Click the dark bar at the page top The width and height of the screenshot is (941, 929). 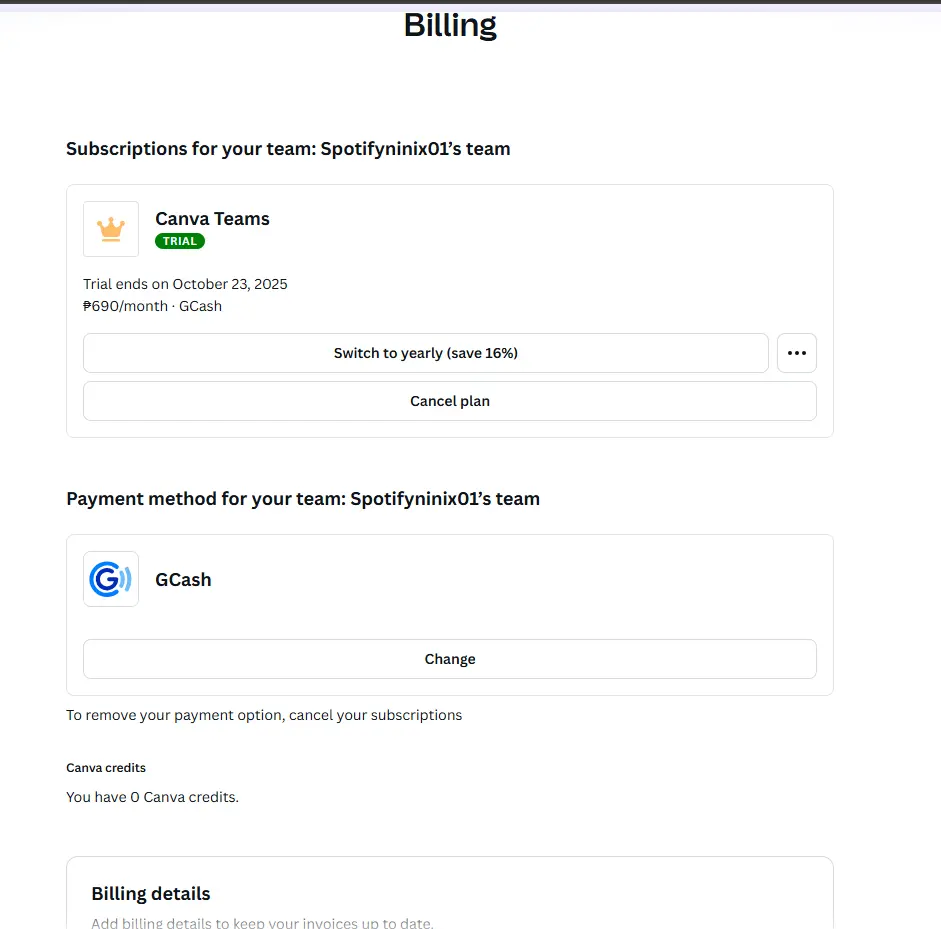pos(470,2)
